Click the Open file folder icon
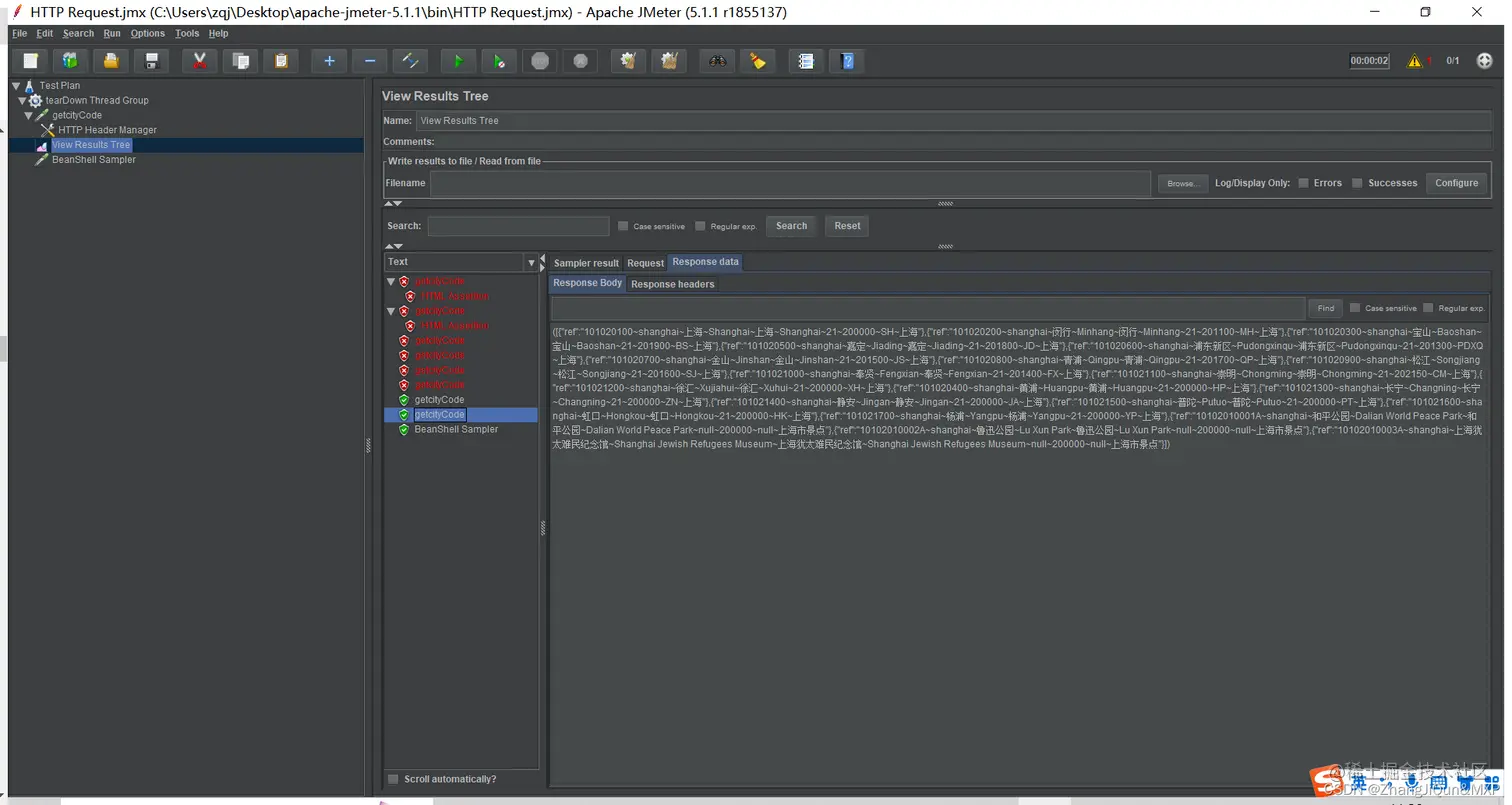This screenshot has width=1512, height=805. [x=111, y=61]
